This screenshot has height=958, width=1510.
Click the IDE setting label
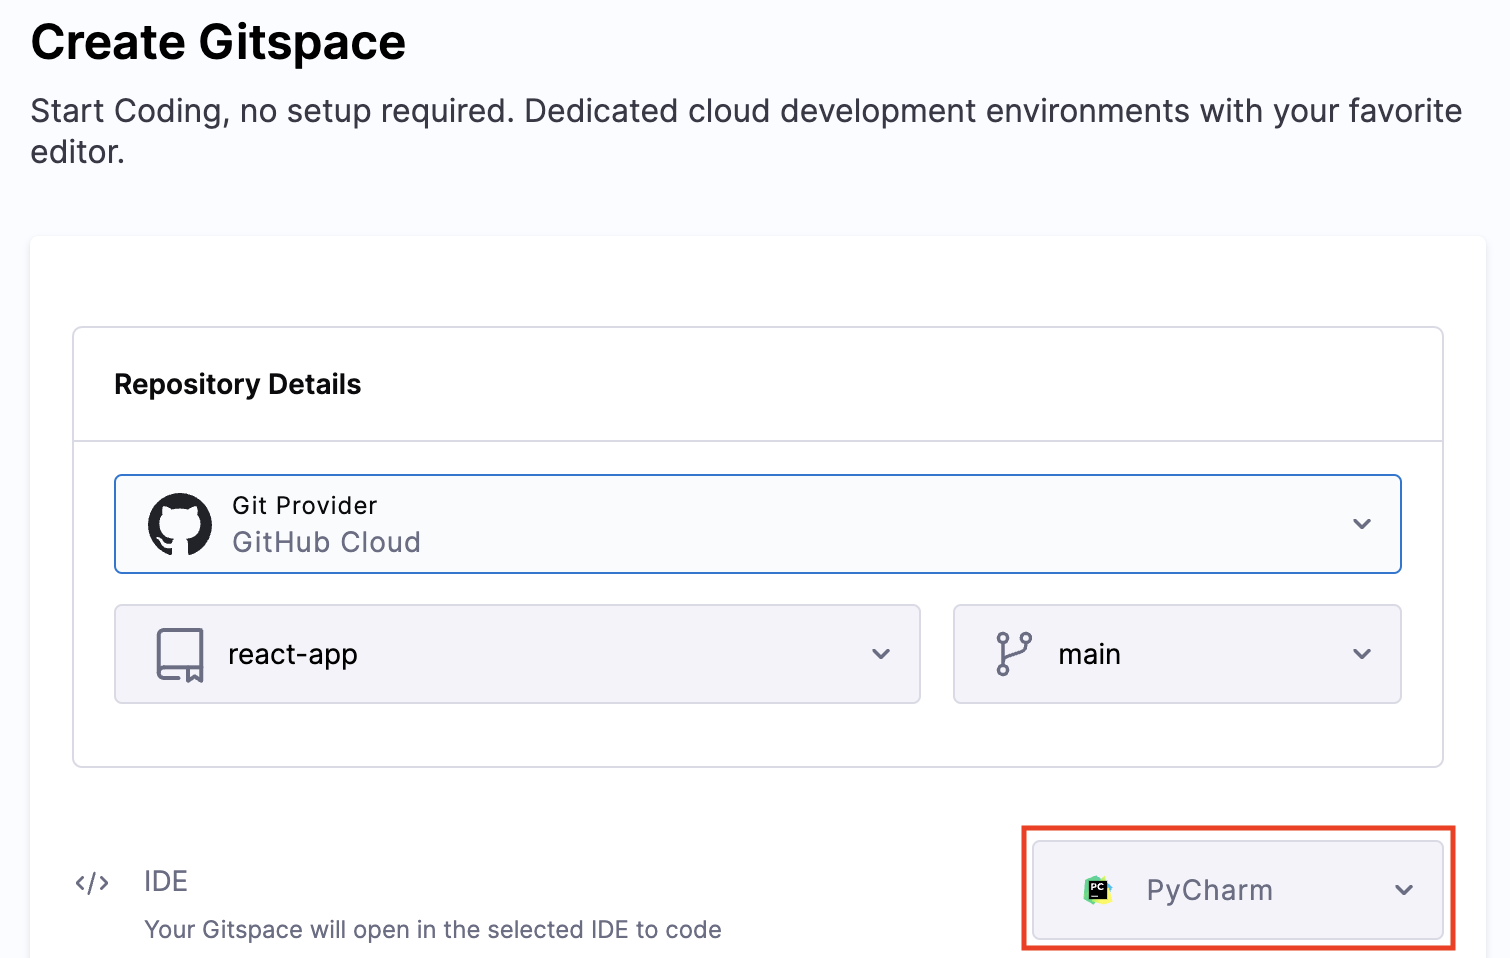pos(166,881)
